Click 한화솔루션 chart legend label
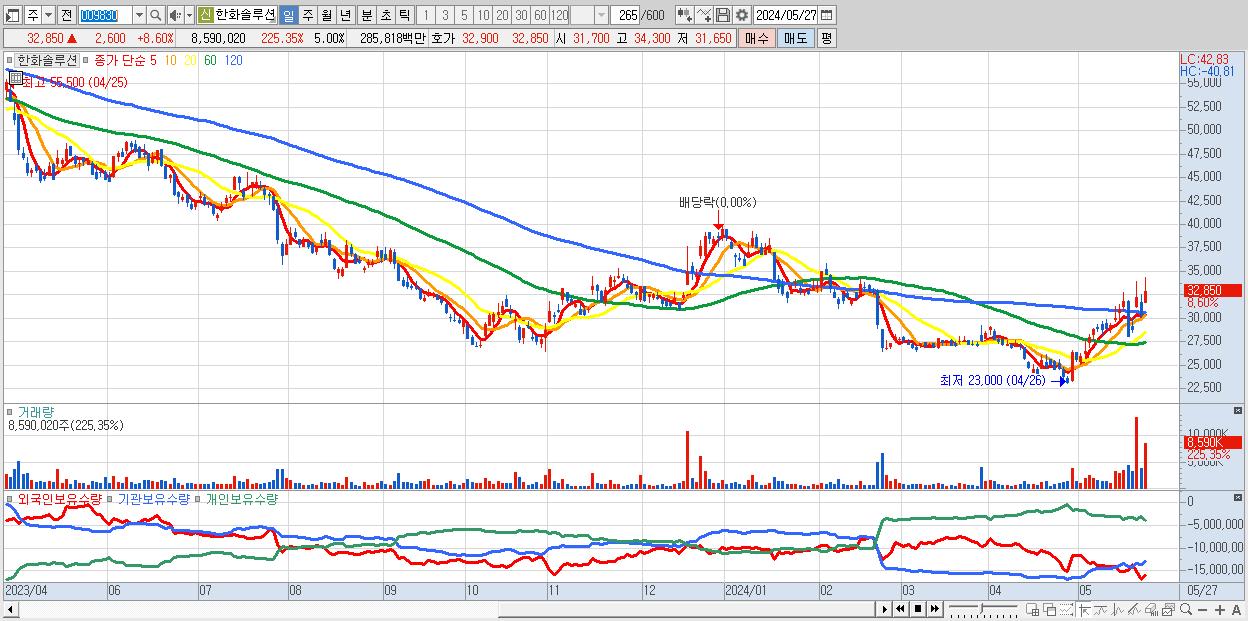The image size is (1248, 621). [x=47, y=60]
